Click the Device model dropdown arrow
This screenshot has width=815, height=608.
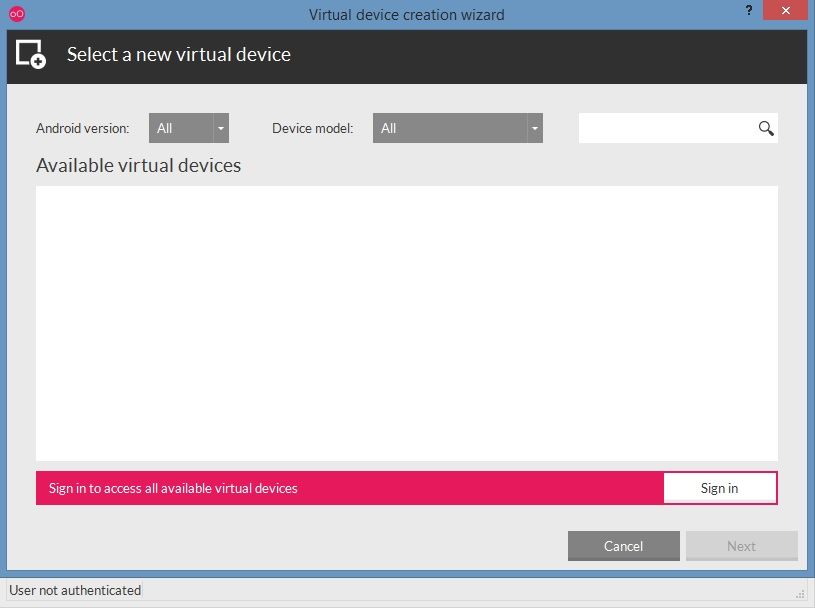(535, 128)
